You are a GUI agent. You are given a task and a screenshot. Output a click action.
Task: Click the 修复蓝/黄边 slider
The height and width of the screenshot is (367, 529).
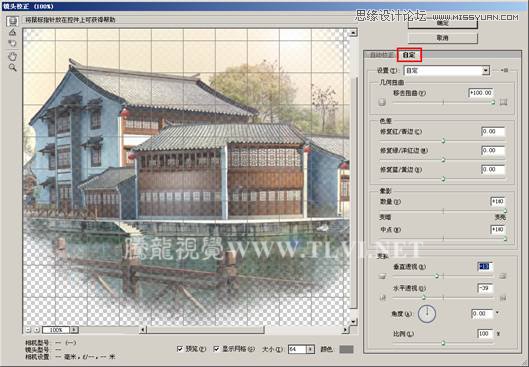point(443,179)
